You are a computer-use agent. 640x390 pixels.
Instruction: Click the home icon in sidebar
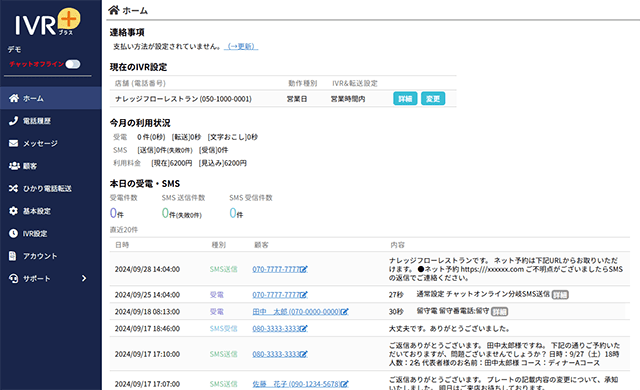click(x=14, y=98)
